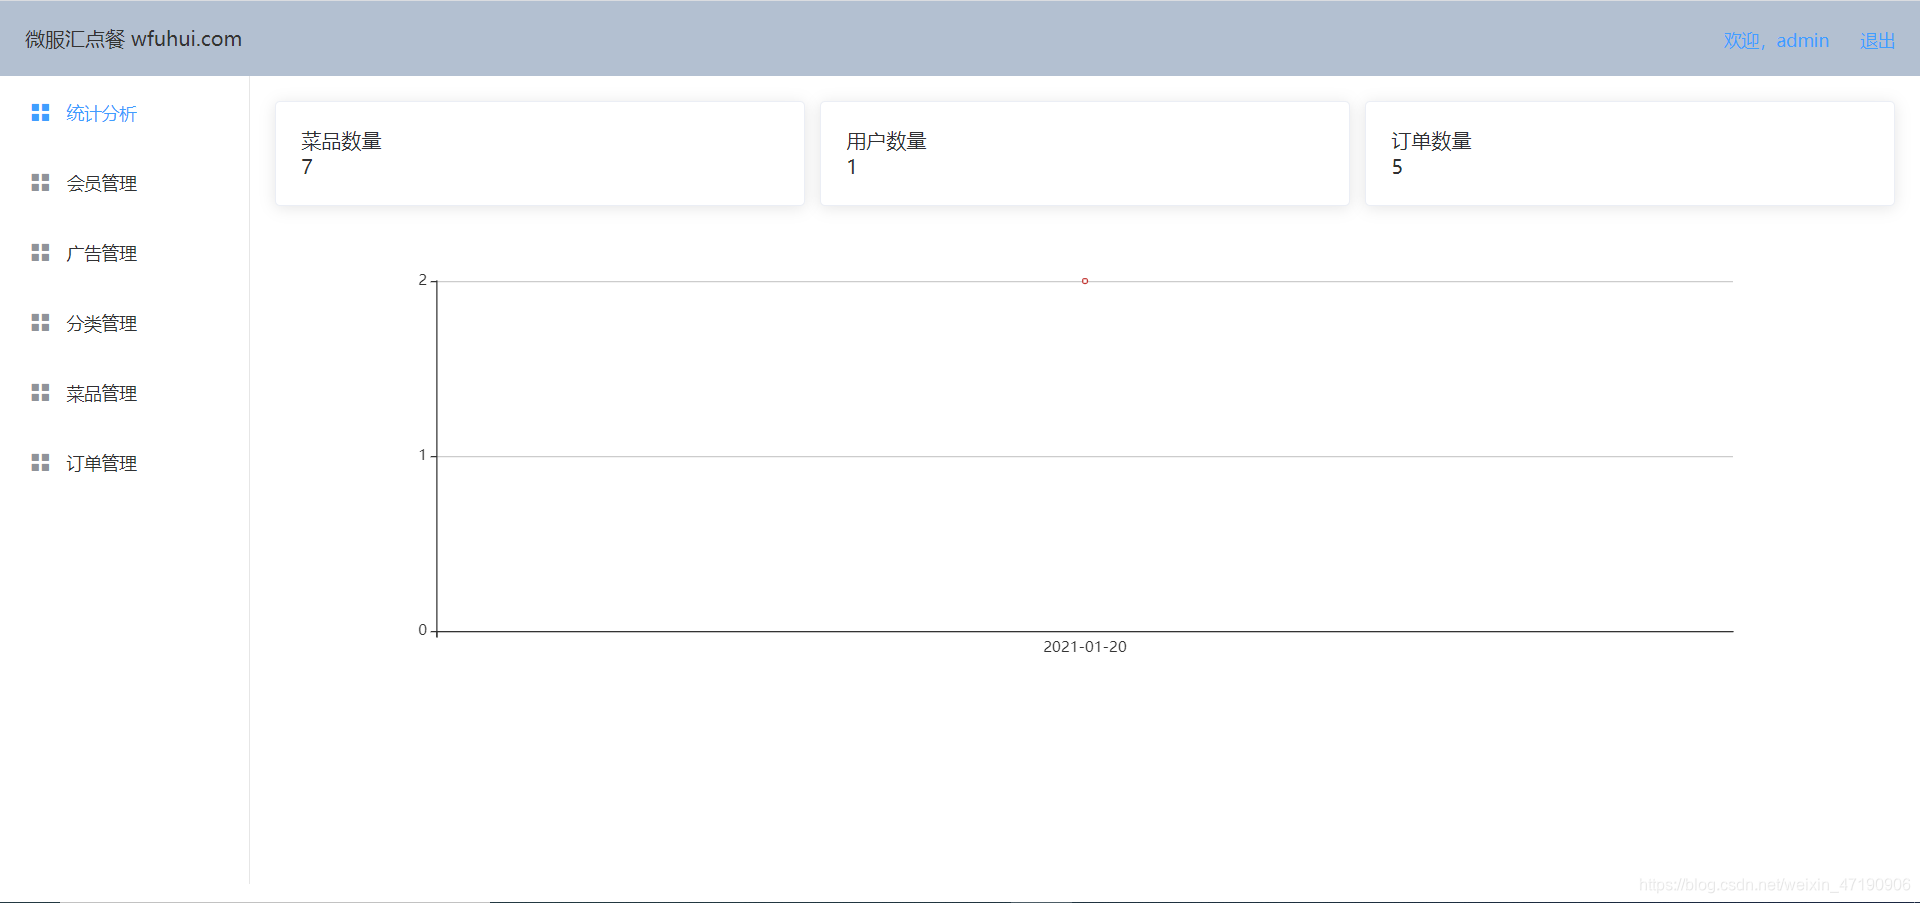Select the 订单数量 statistics card

(1630, 153)
